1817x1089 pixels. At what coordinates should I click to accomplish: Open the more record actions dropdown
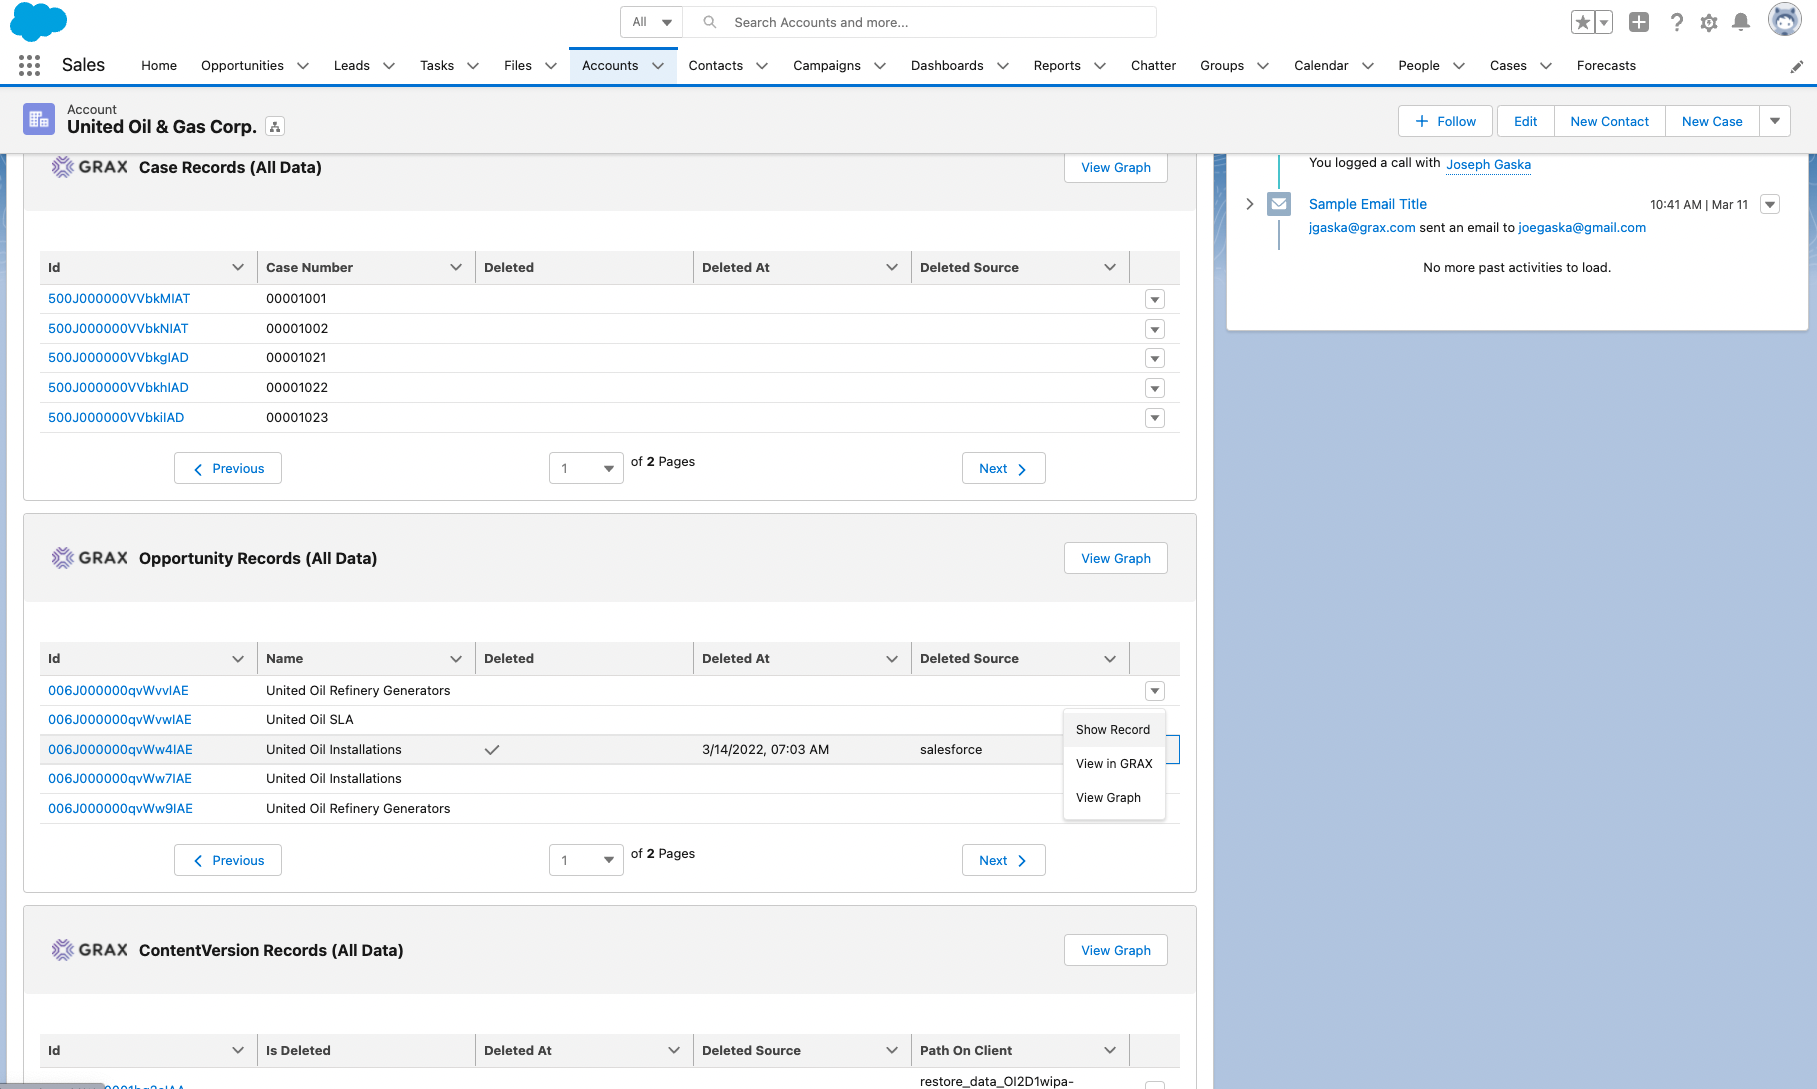[x=1775, y=121]
